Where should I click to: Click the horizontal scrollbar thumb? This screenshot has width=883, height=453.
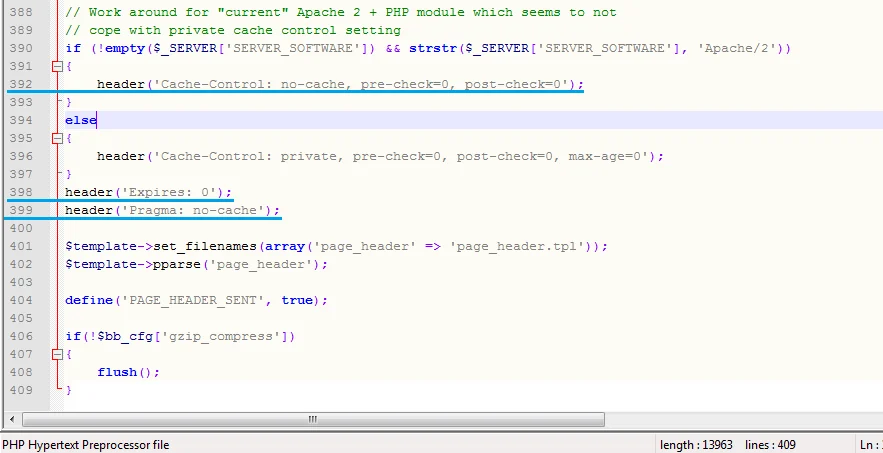[313, 419]
